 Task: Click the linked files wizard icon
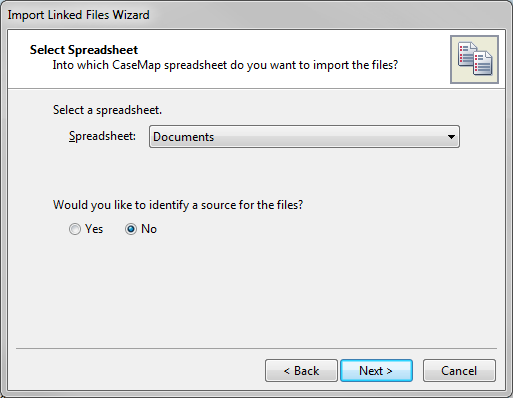tap(474, 59)
